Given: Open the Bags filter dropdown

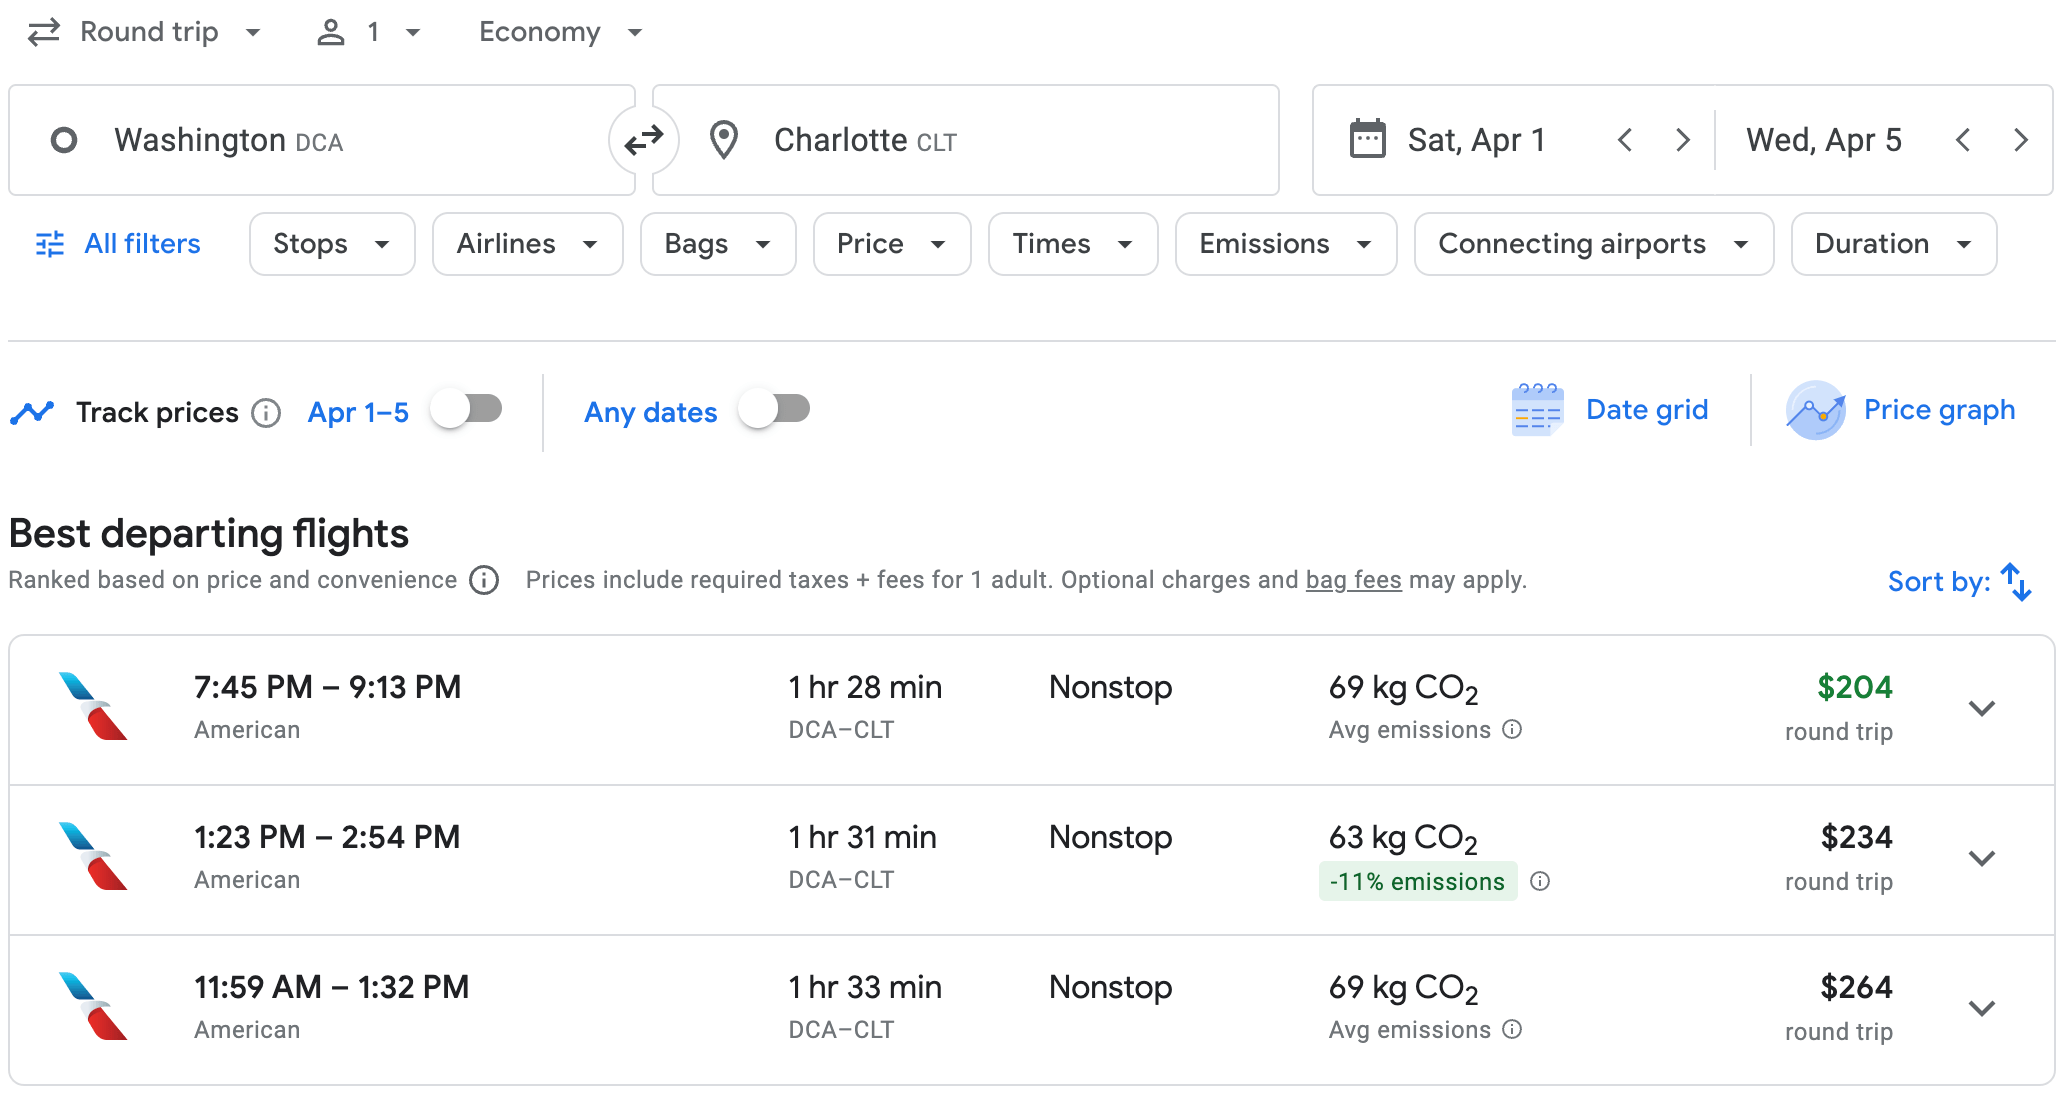Looking at the screenshot, I should (x=718, y=244).
